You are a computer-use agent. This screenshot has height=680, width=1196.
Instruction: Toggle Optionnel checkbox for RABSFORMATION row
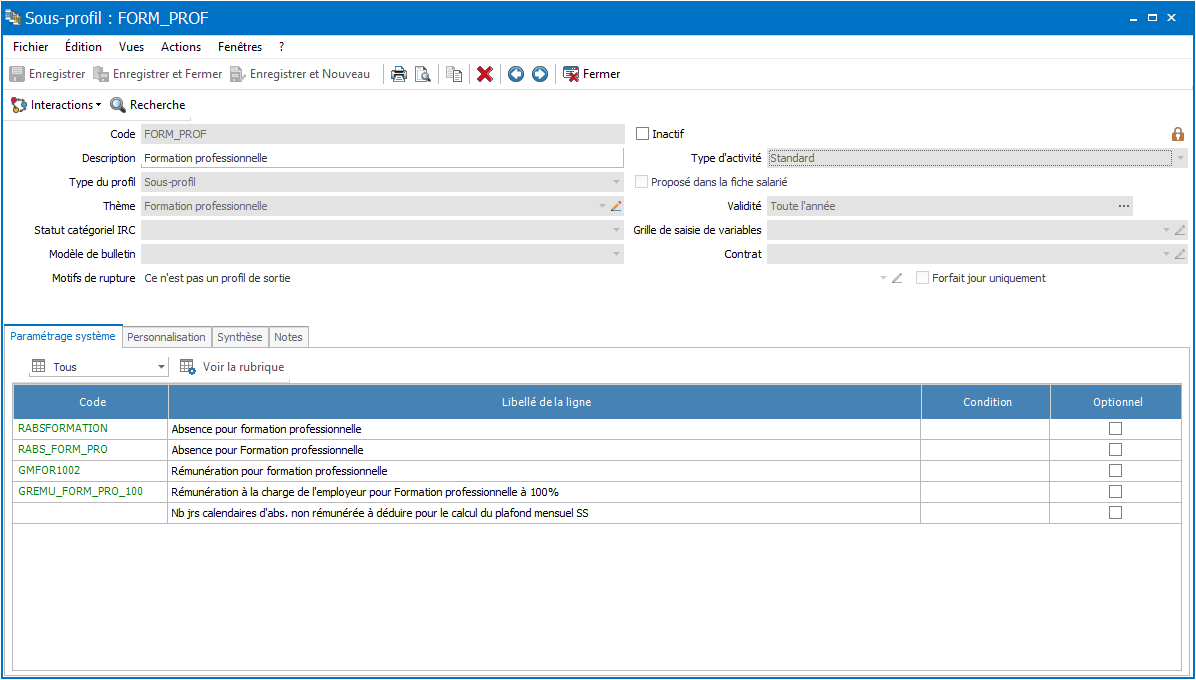[1115, 428]
